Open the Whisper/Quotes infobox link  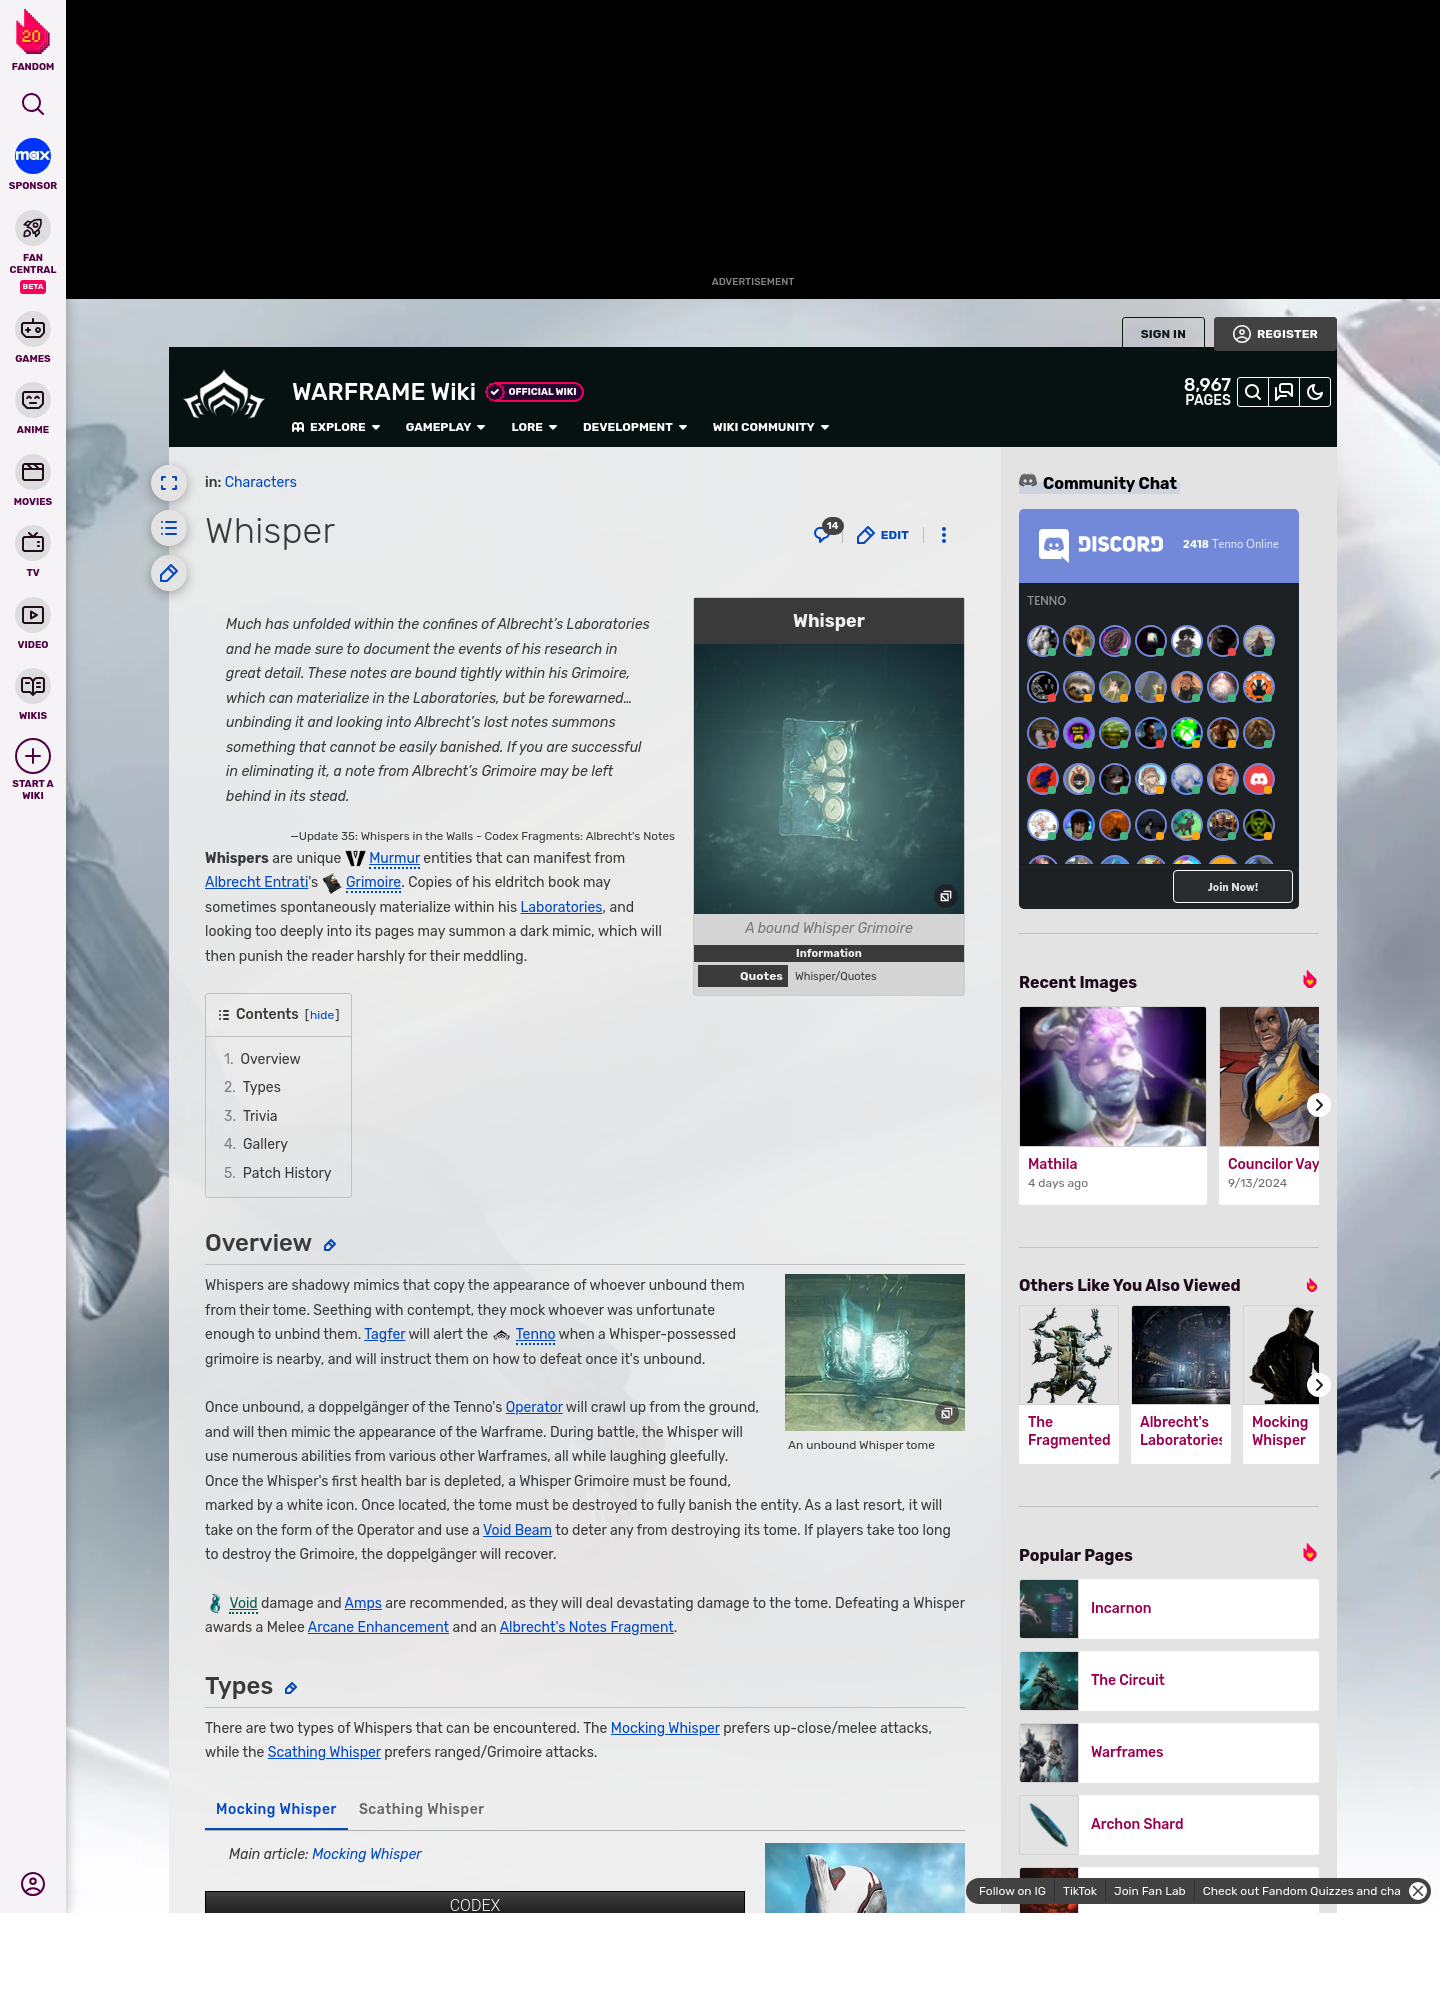pos(835,976)
